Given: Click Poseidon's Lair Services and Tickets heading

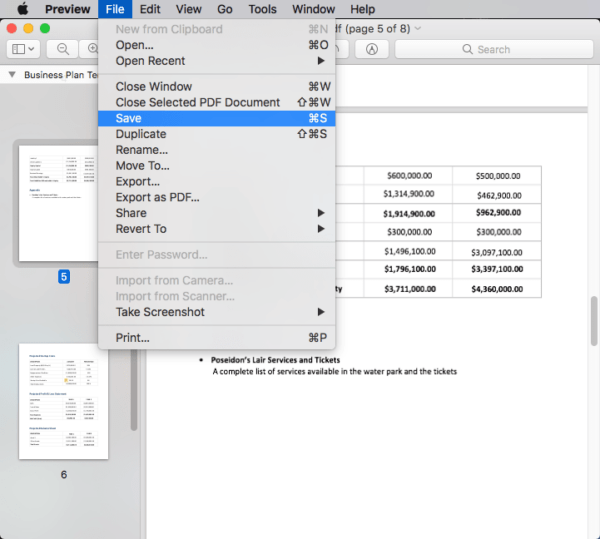Looking at the screenshot, I should click(275, 360).
